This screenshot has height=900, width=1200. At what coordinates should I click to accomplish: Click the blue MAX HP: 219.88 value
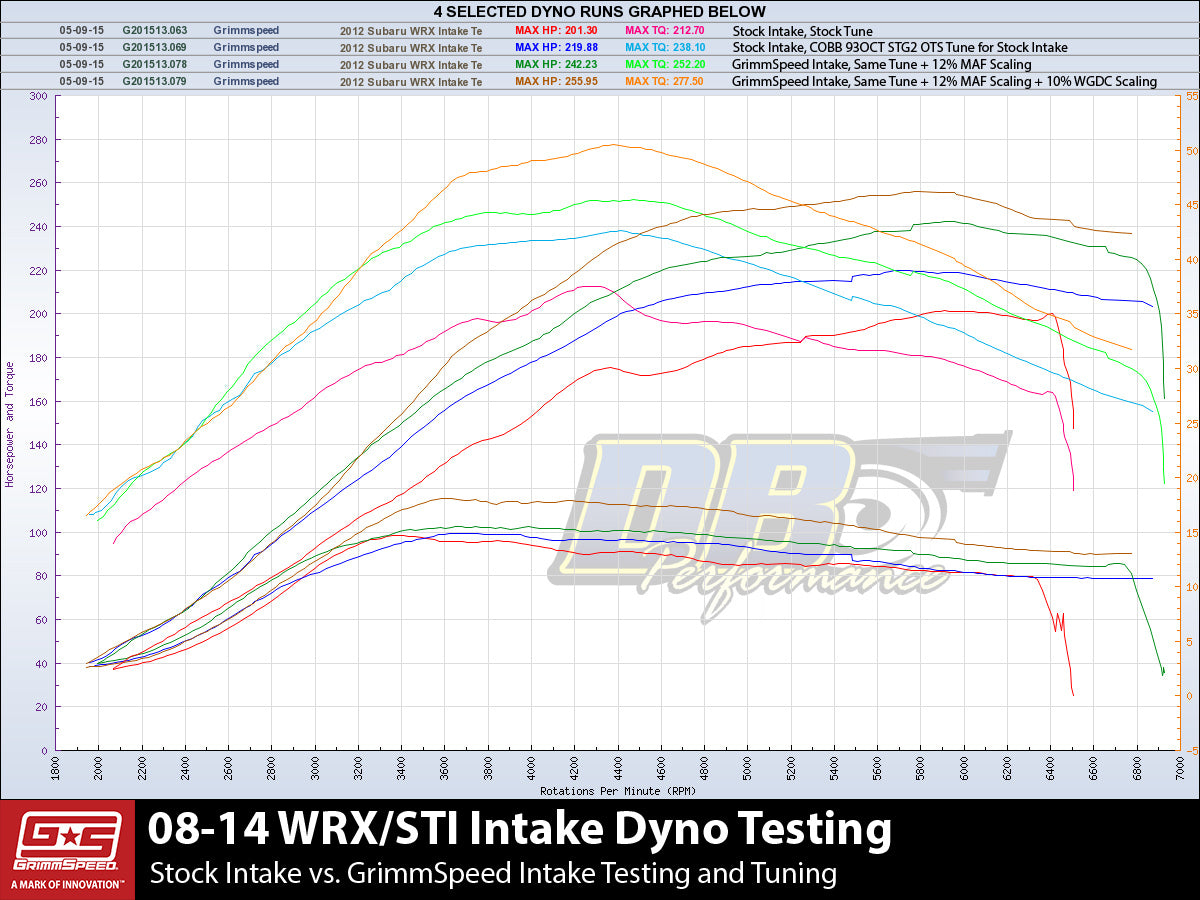coord(556,47)
